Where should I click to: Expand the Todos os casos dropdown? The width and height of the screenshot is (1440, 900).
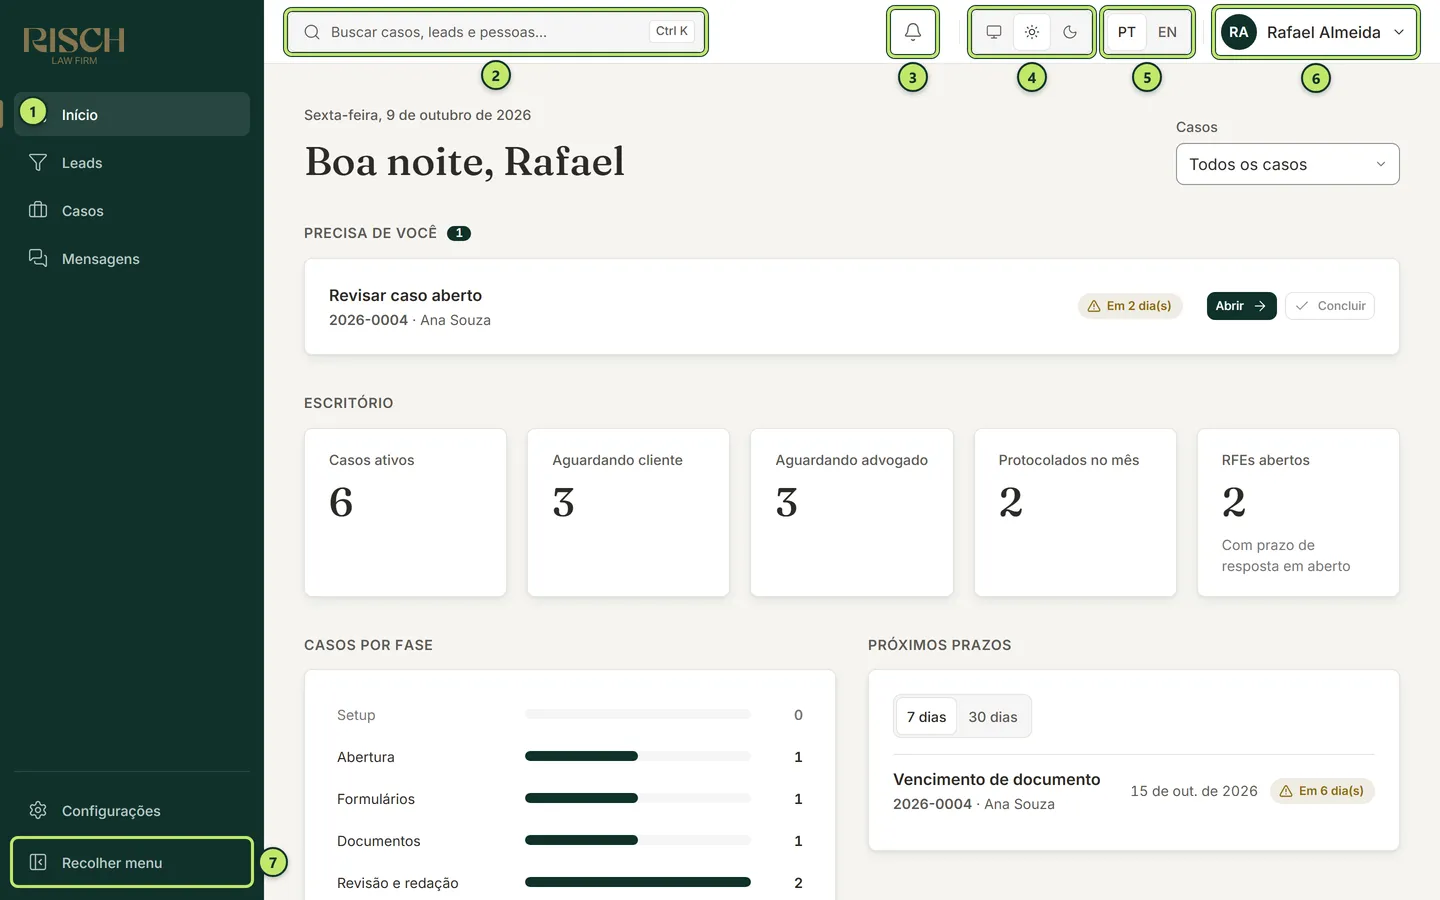click(1287, 164)
